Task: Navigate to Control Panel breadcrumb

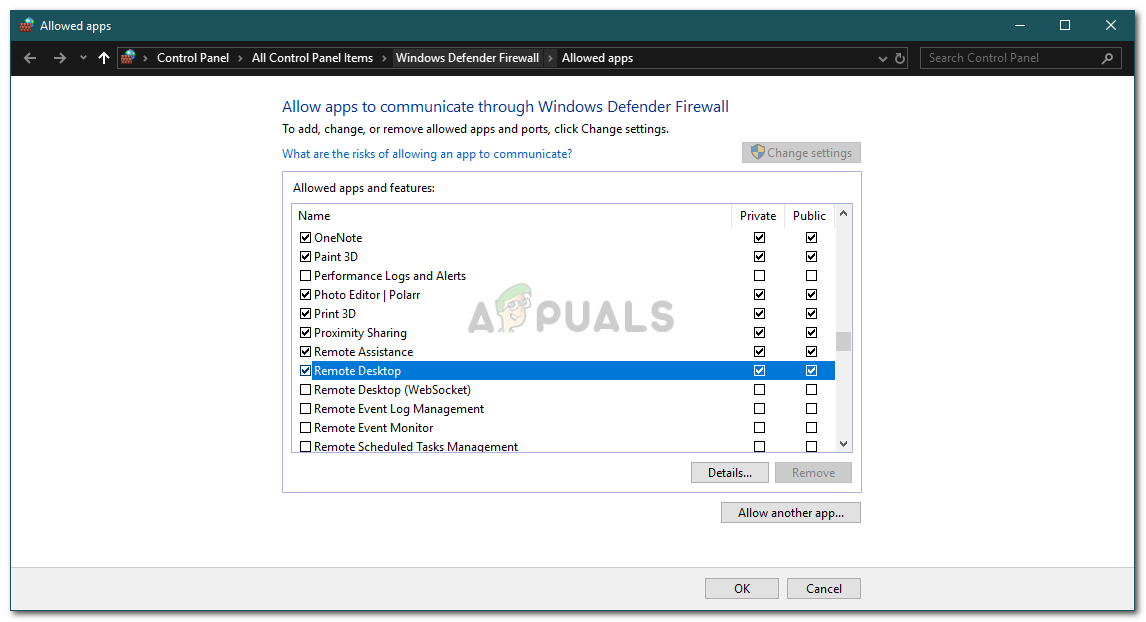Action: click(x=193, y=58)
